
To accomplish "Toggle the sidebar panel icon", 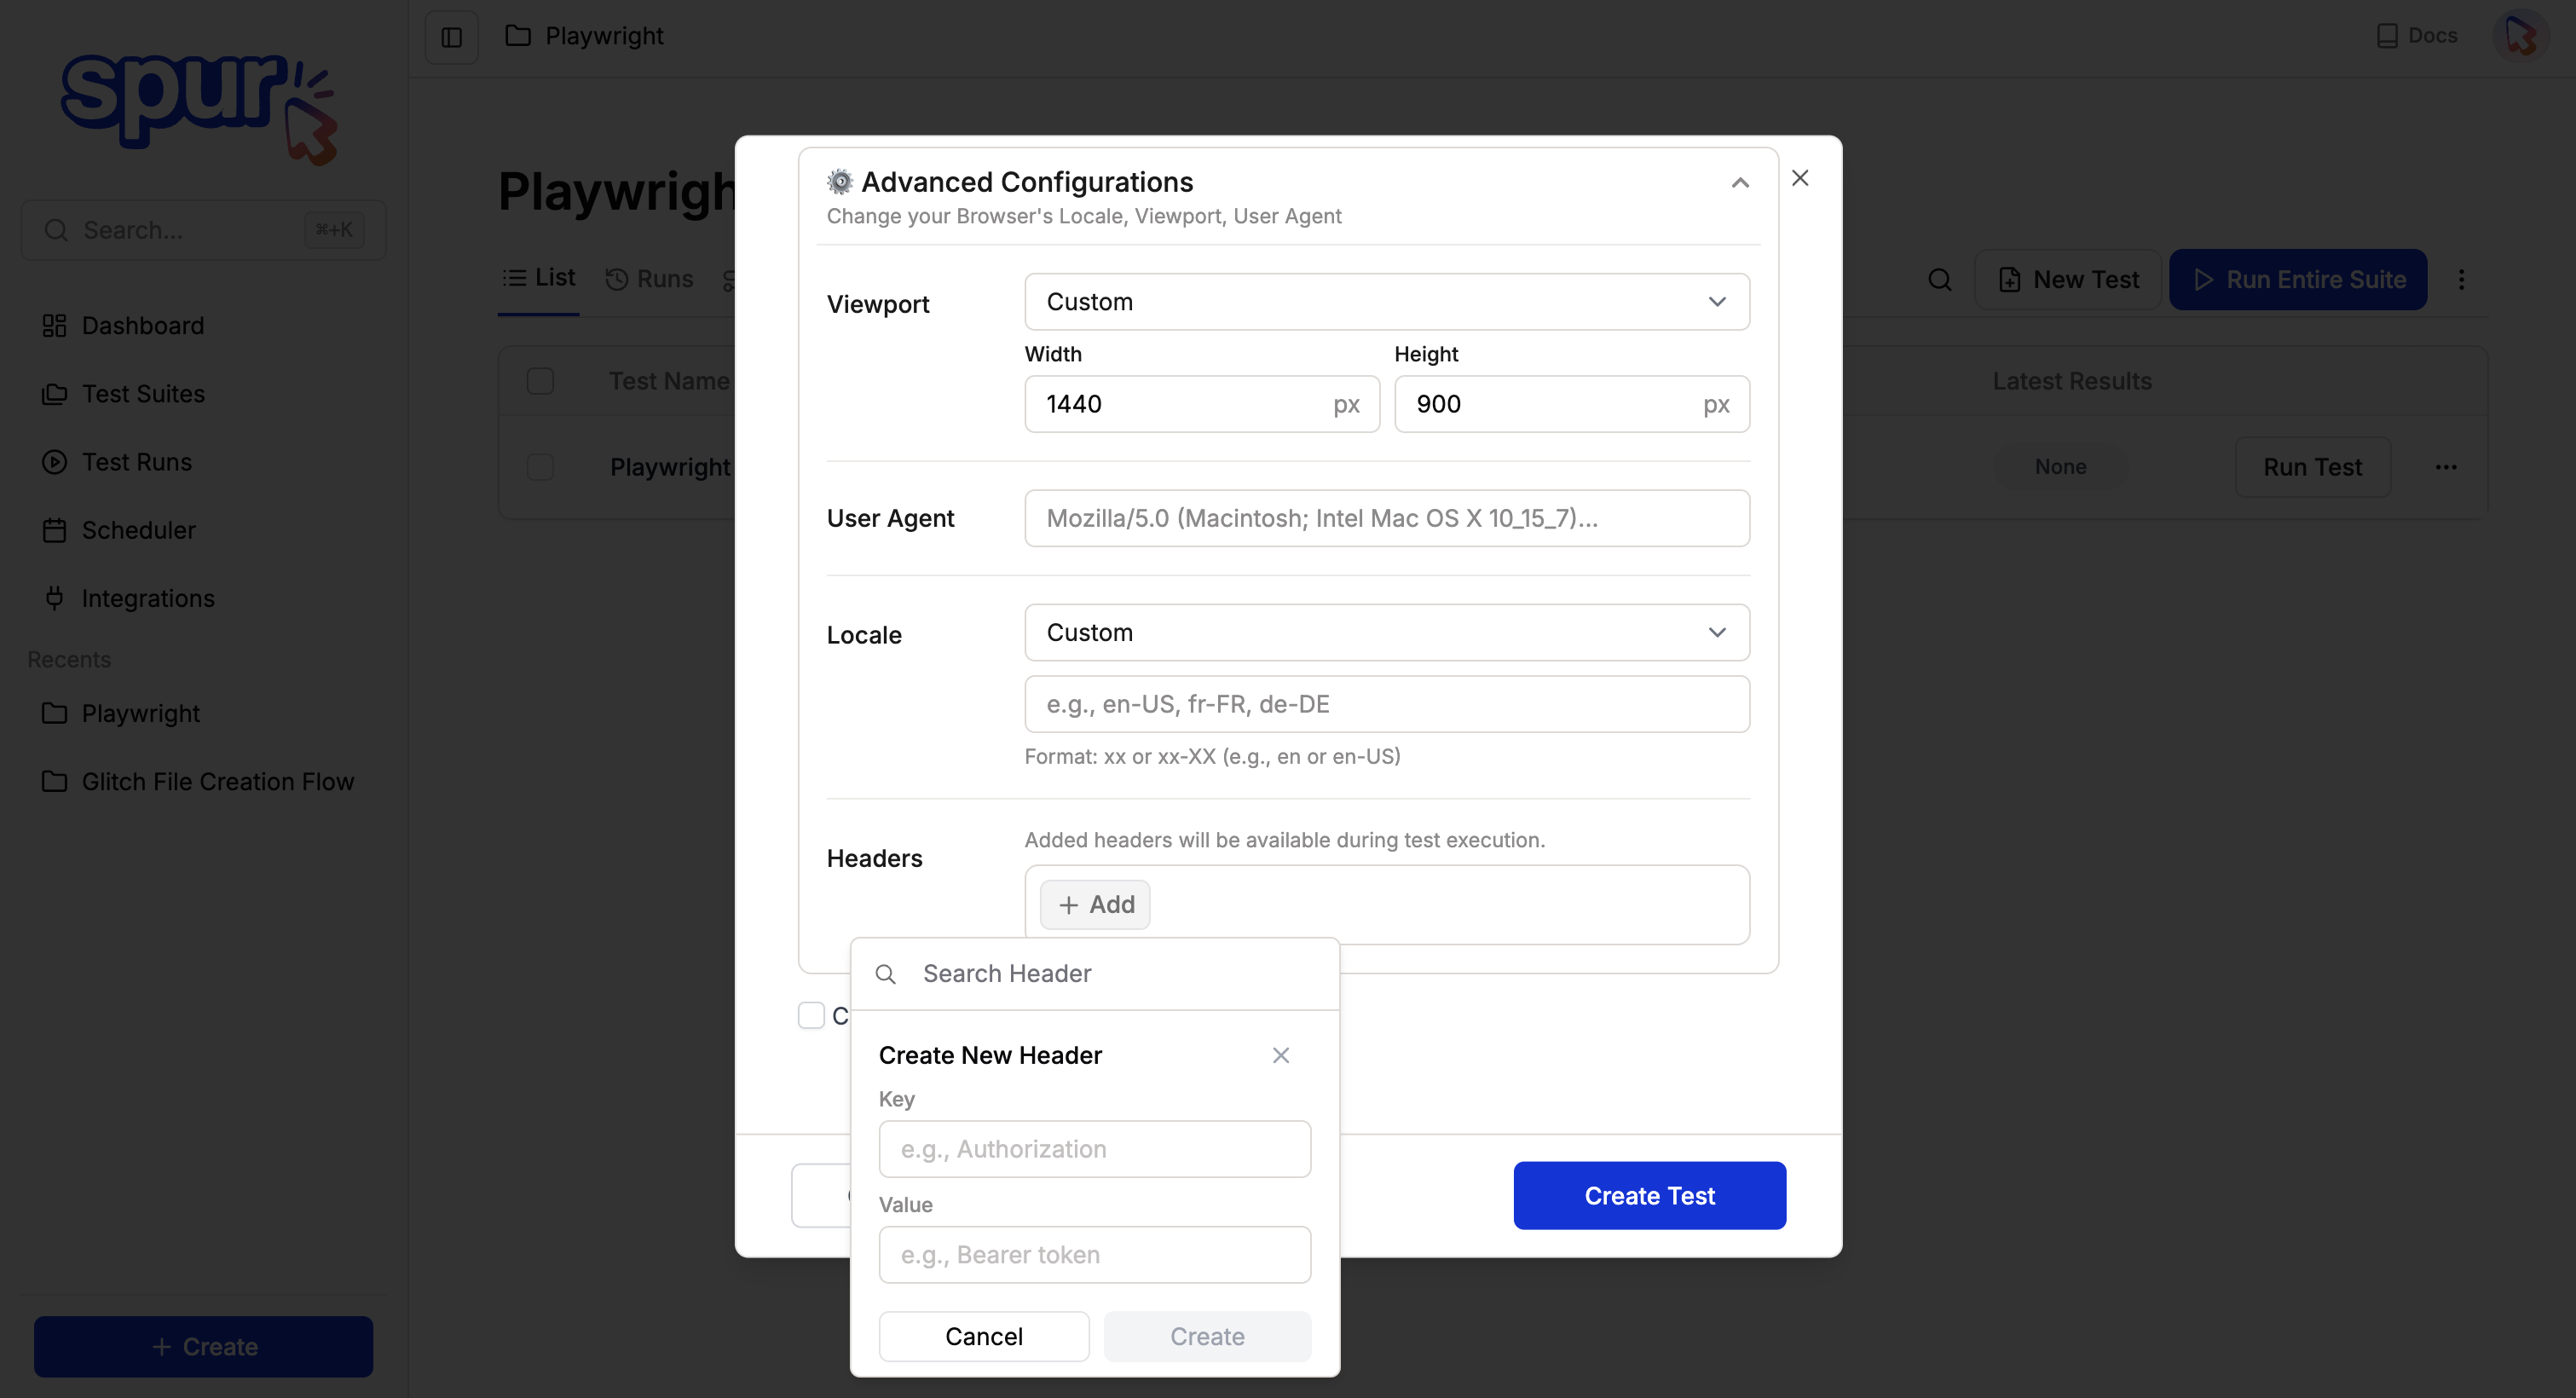I will (x=451, y=37).
